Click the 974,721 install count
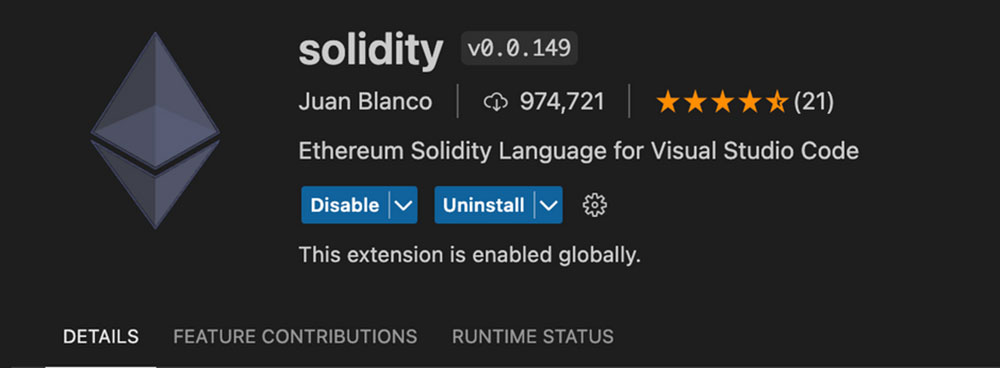The width and height of the screenshot is (1000, 368). pyautogui.click(x=562, y=102)
